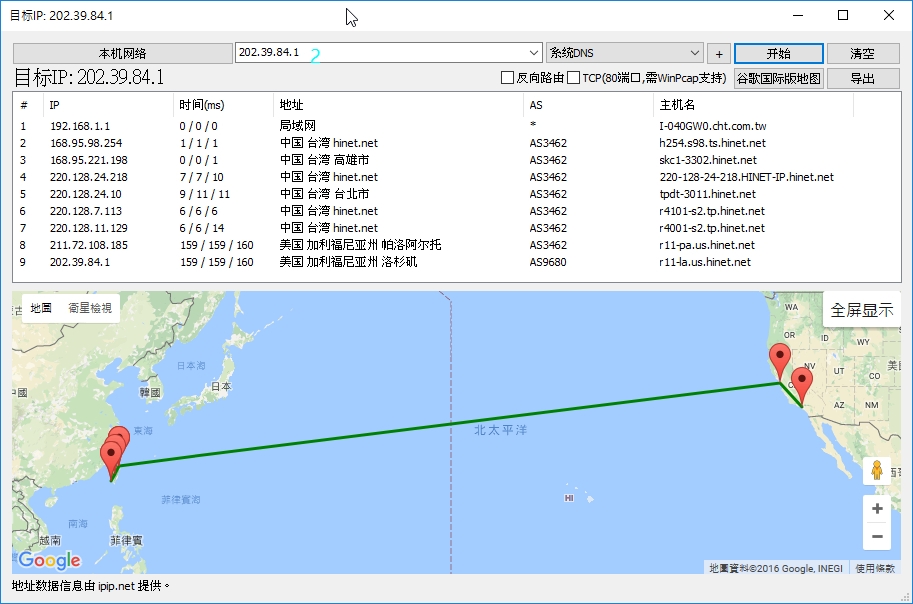Viewport: 913px width, 604px height.
Task: Maximize the window
Action: coord(843,15)
